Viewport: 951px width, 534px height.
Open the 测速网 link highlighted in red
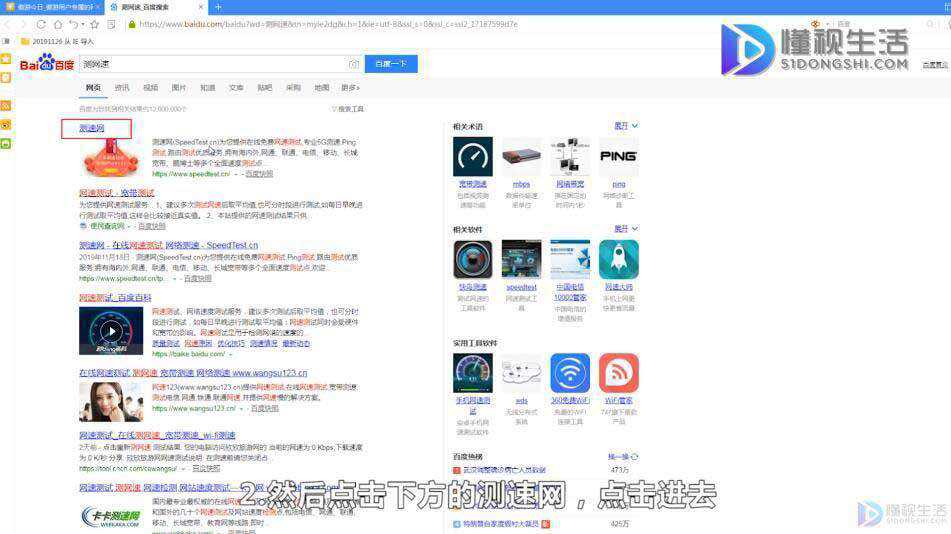click(92, 128)
